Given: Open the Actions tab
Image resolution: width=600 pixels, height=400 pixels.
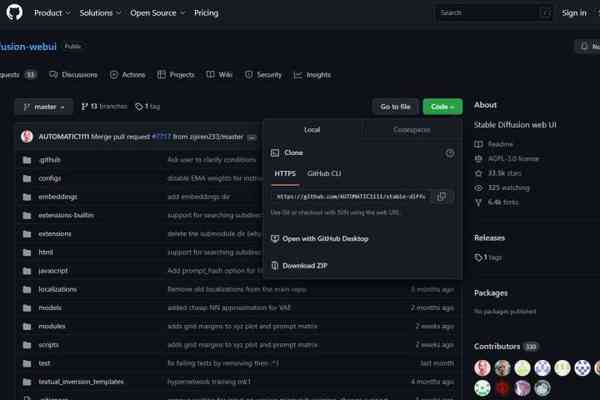Looking at the screenshot, I should coord(128,74).
